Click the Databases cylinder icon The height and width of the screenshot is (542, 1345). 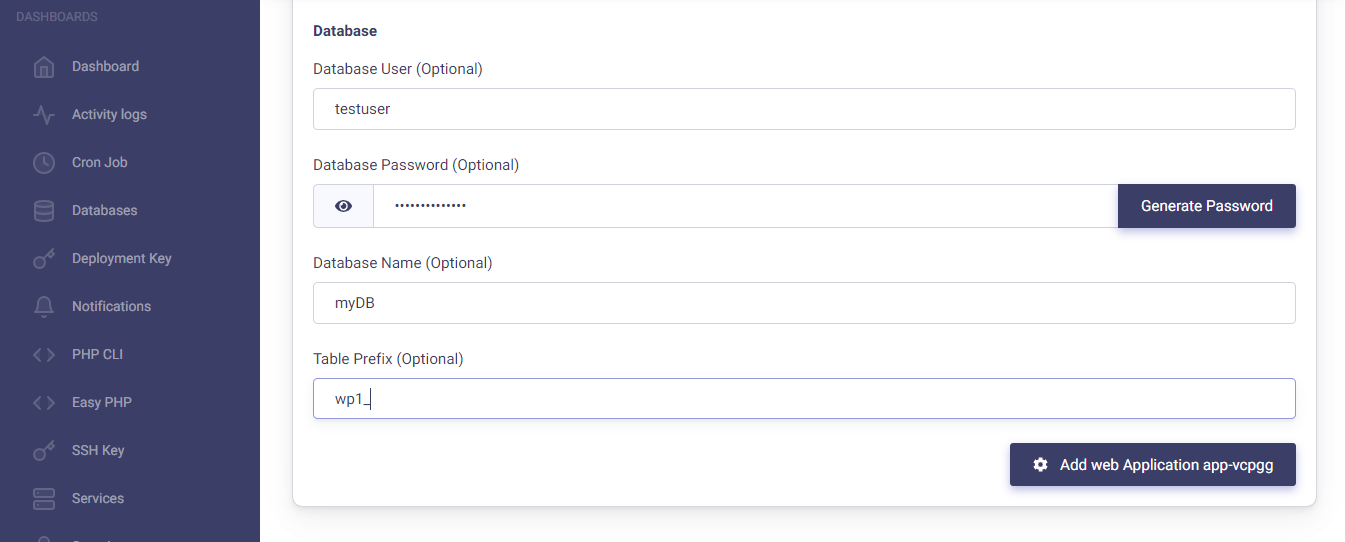pos(44,211)
